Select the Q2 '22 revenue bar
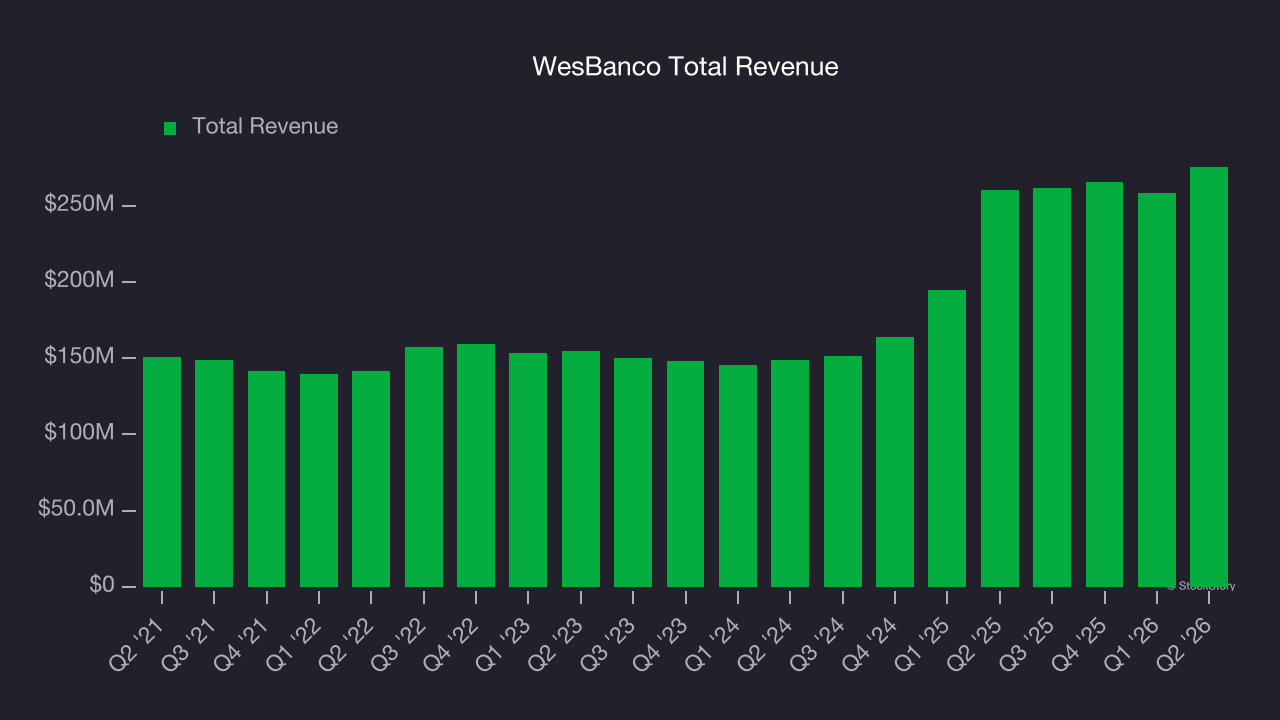The height and width of the screenshot is (720, 1280). tap(371, 479)
